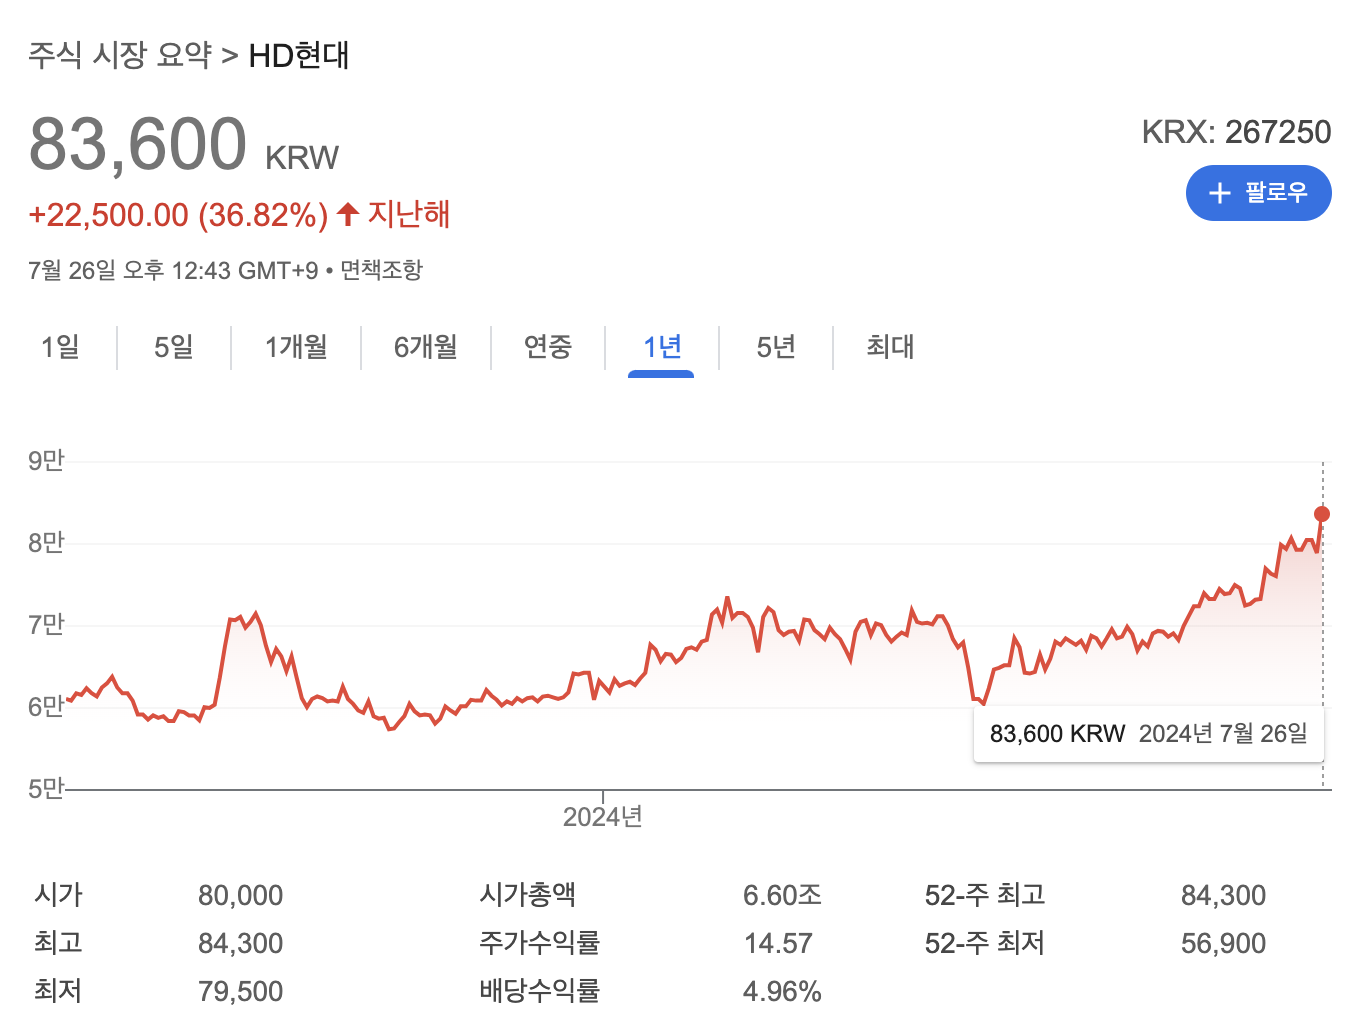Click the 6만 y-axis label
The height and width of the screenshot is (1016, 1358).
click(x=46, y=707)
